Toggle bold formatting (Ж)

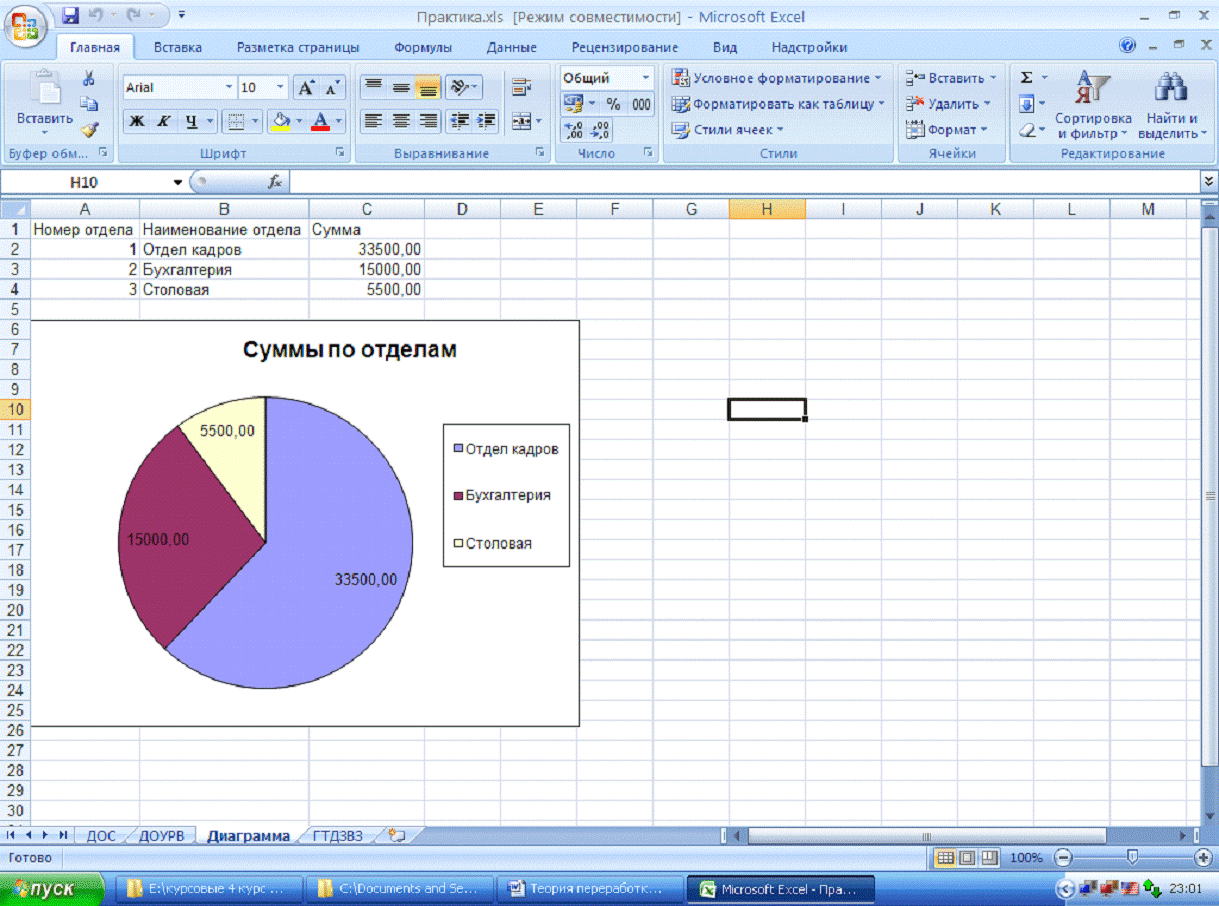137,122
